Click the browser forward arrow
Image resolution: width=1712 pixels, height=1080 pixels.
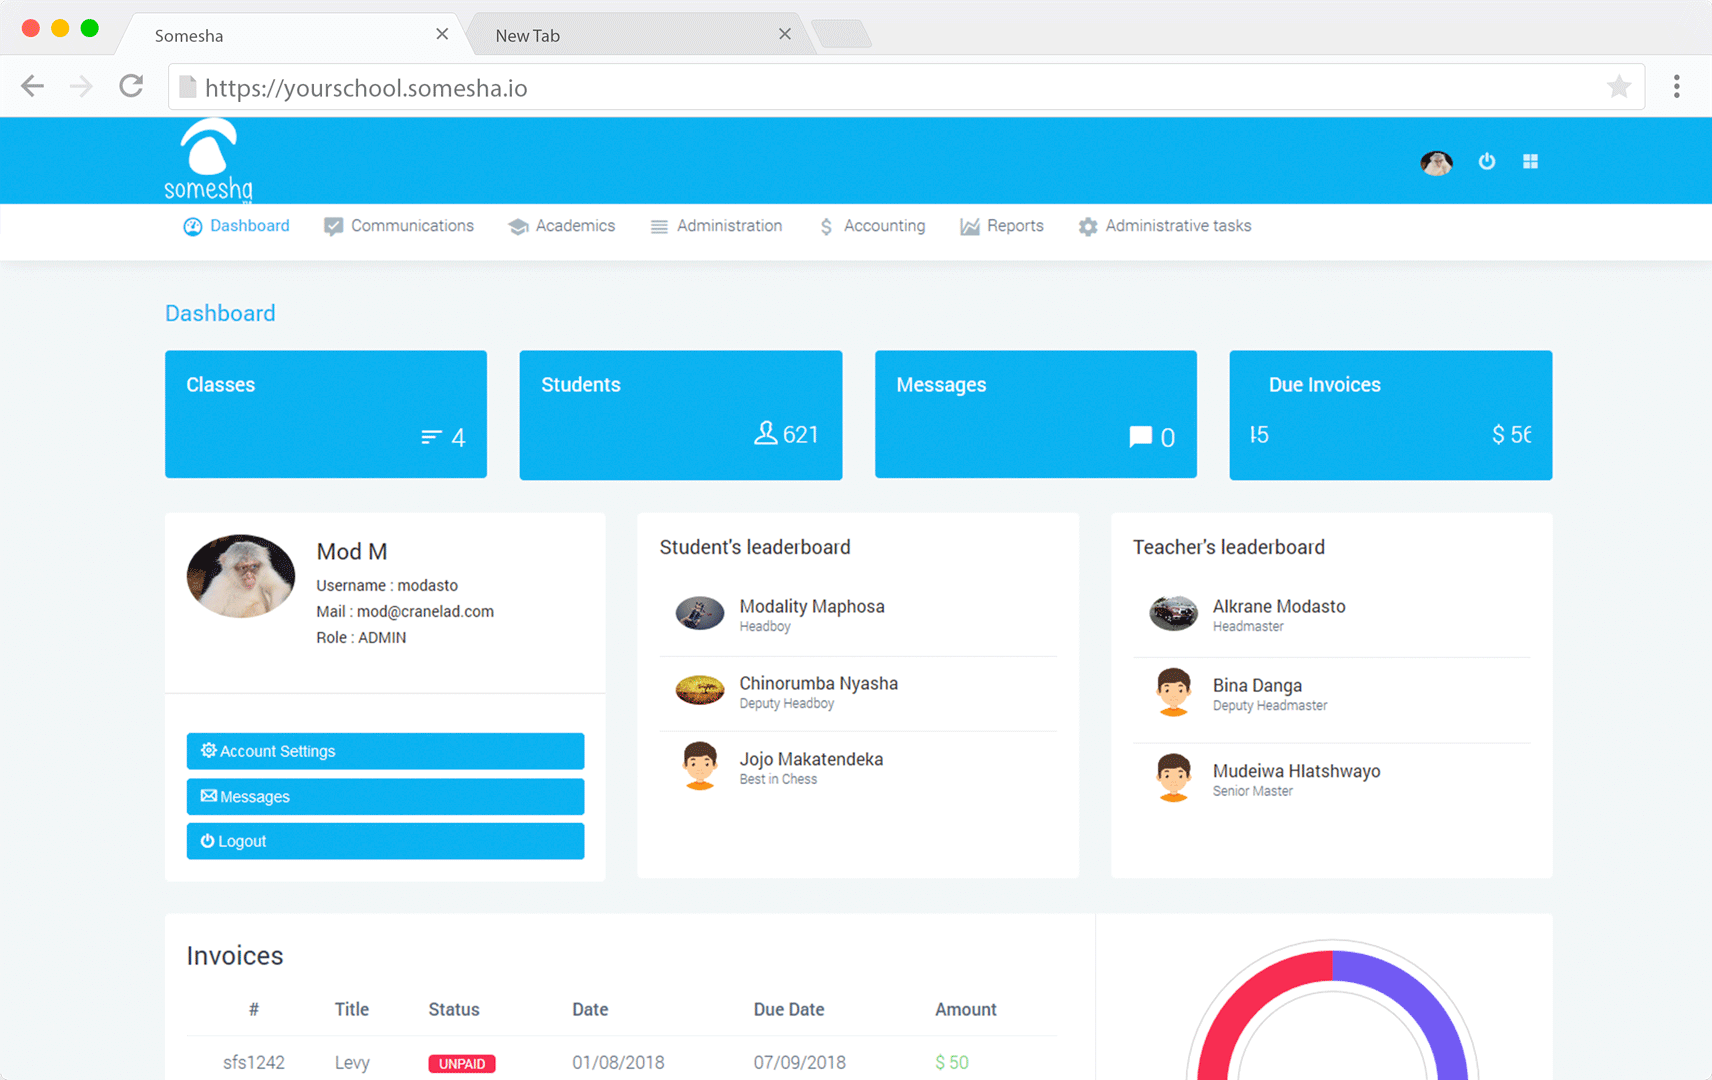click(x=81, y=87)
